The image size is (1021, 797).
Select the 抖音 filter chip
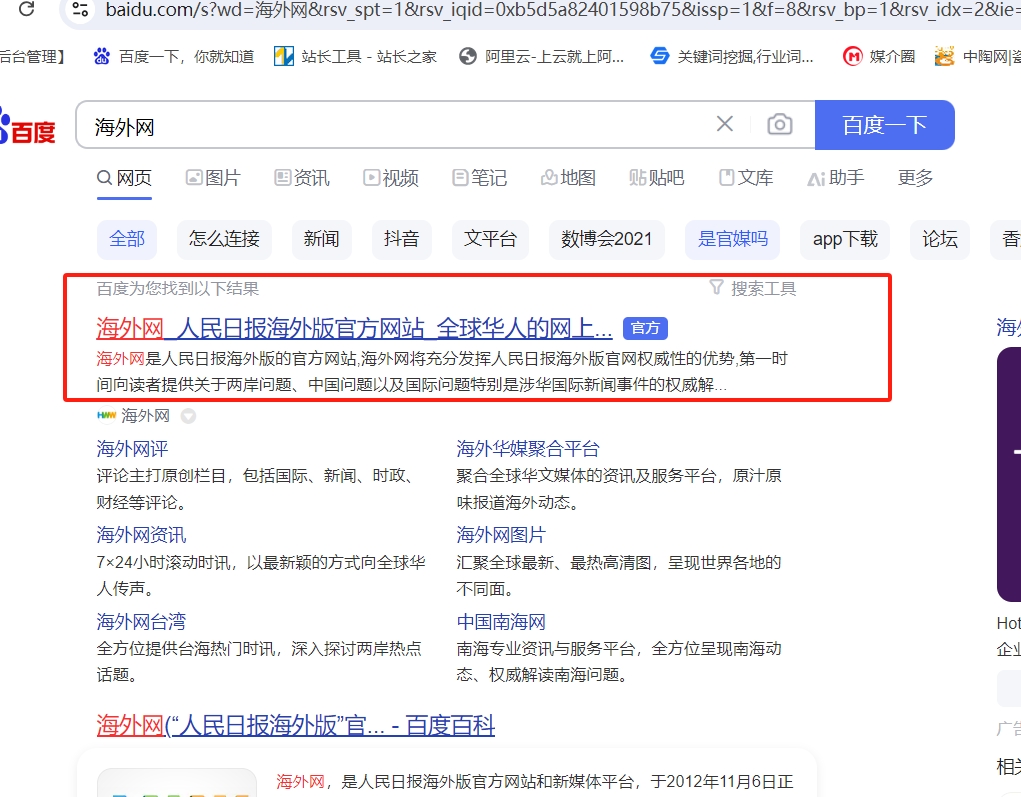[401, 239]
